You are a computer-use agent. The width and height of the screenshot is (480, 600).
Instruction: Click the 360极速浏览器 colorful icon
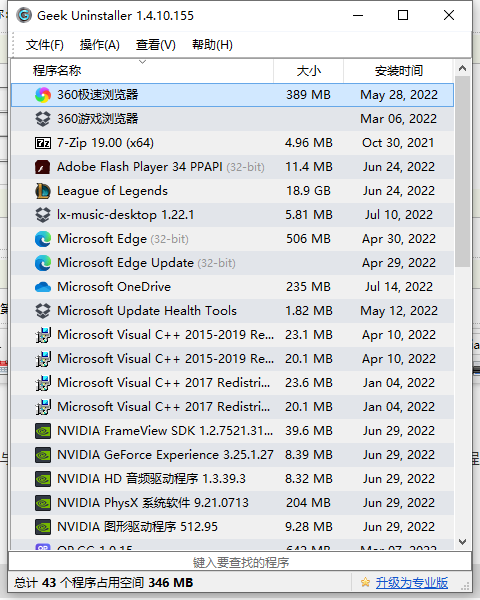coord(43,95)
